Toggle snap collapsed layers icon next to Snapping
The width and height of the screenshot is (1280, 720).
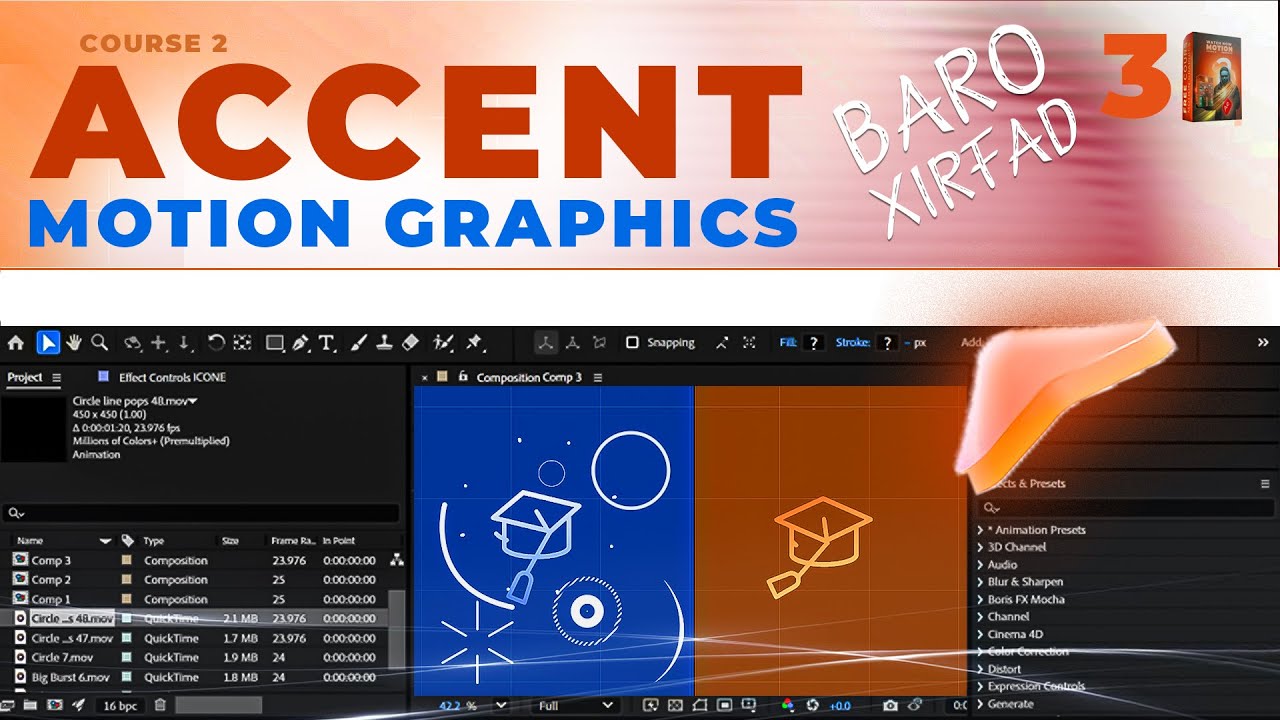coord(722,343)
